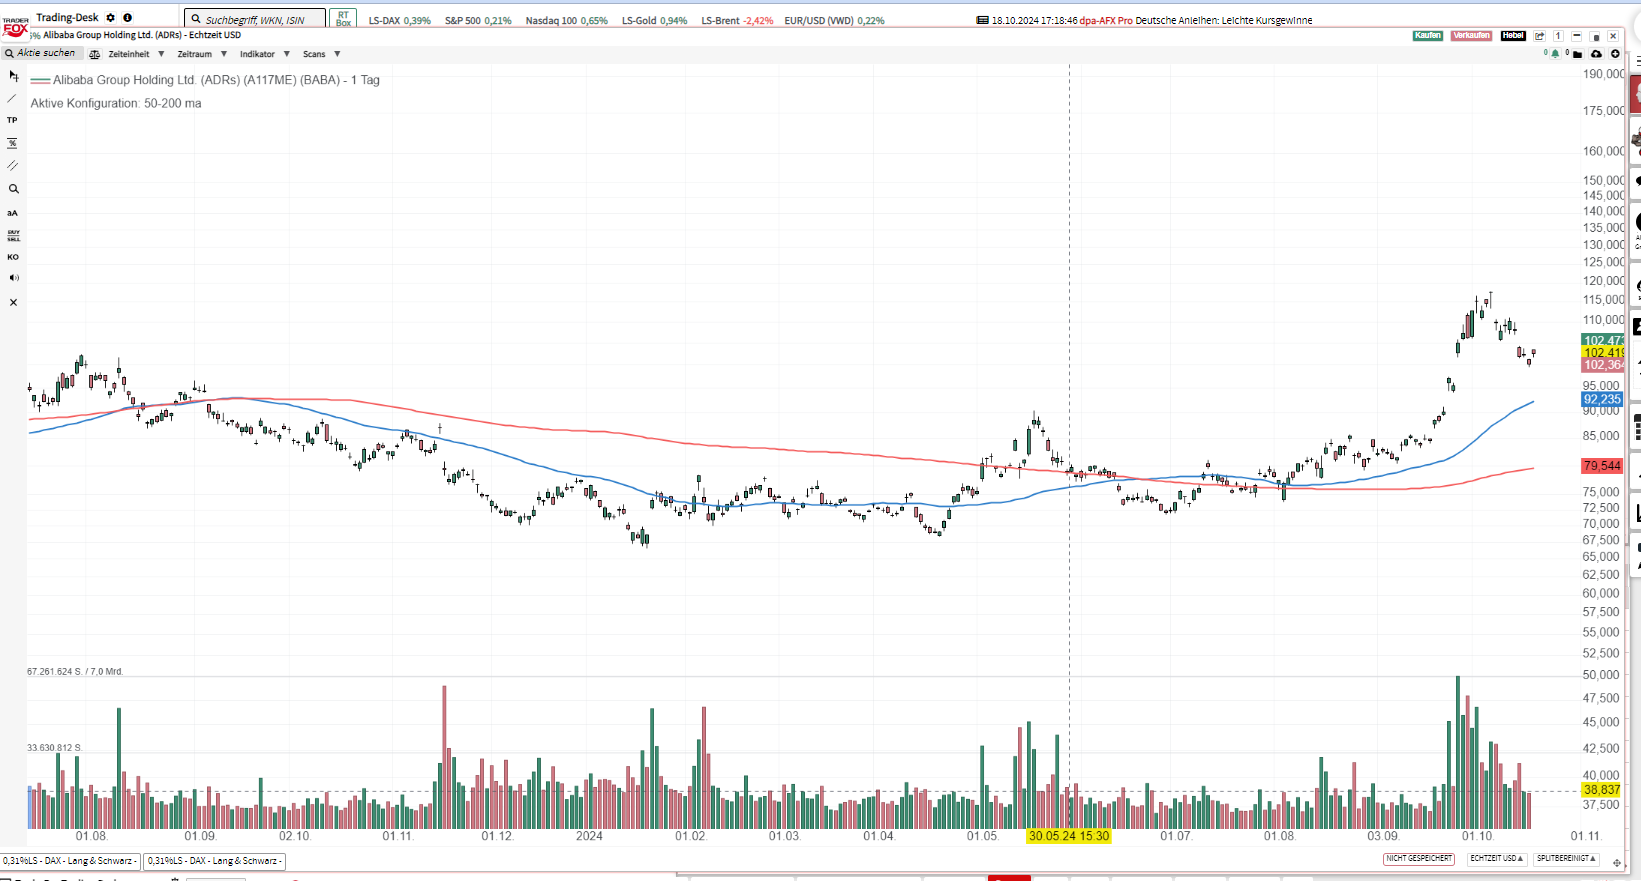Select first LS - DAX Lang & Schwarz tab
This screenshot has width=1641, height=881.
click(70, 861)
